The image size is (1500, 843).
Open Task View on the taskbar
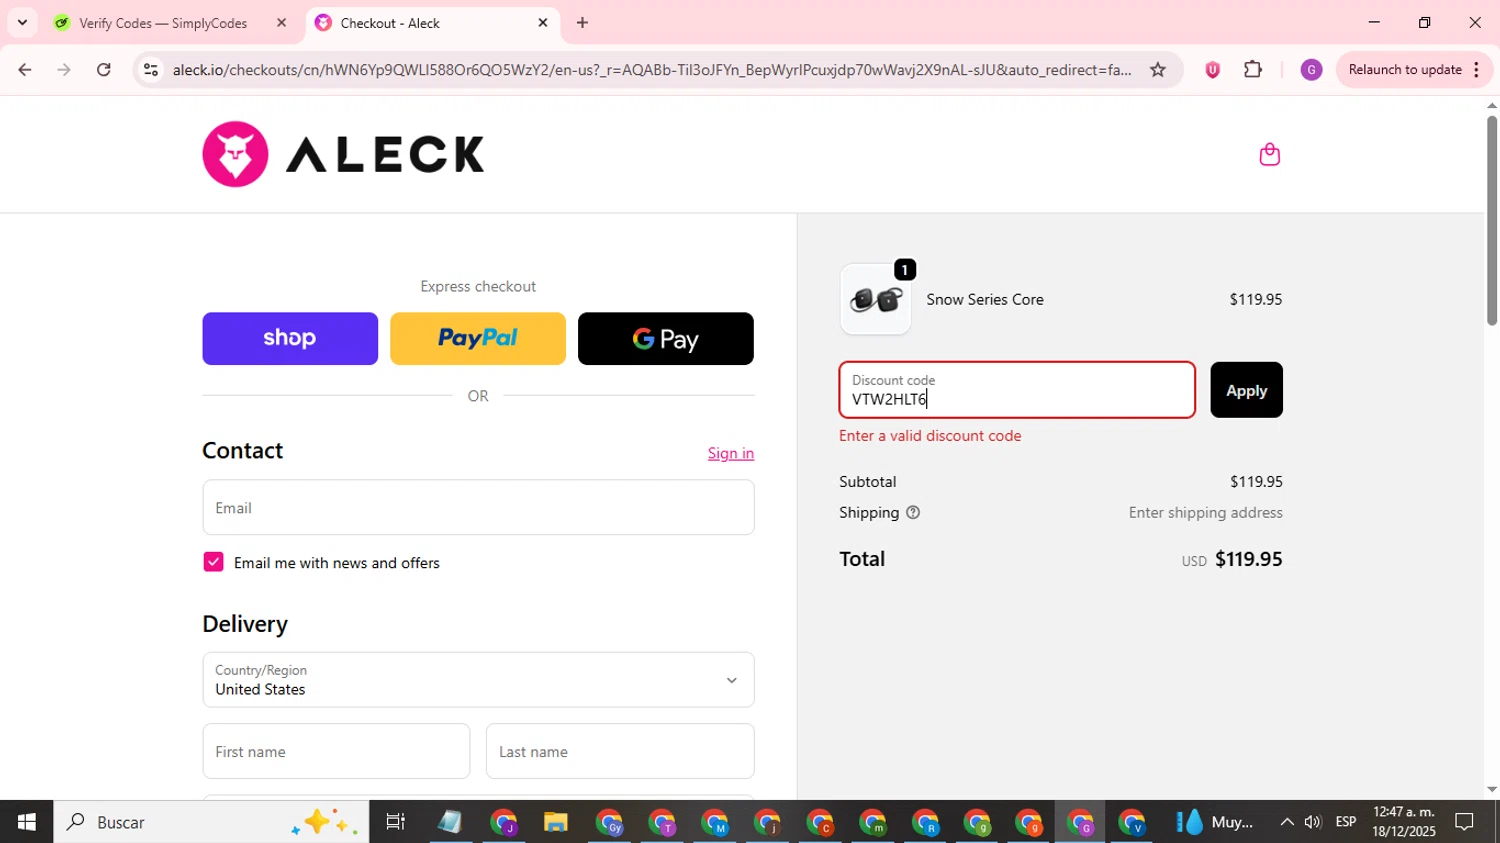point(395,822)
